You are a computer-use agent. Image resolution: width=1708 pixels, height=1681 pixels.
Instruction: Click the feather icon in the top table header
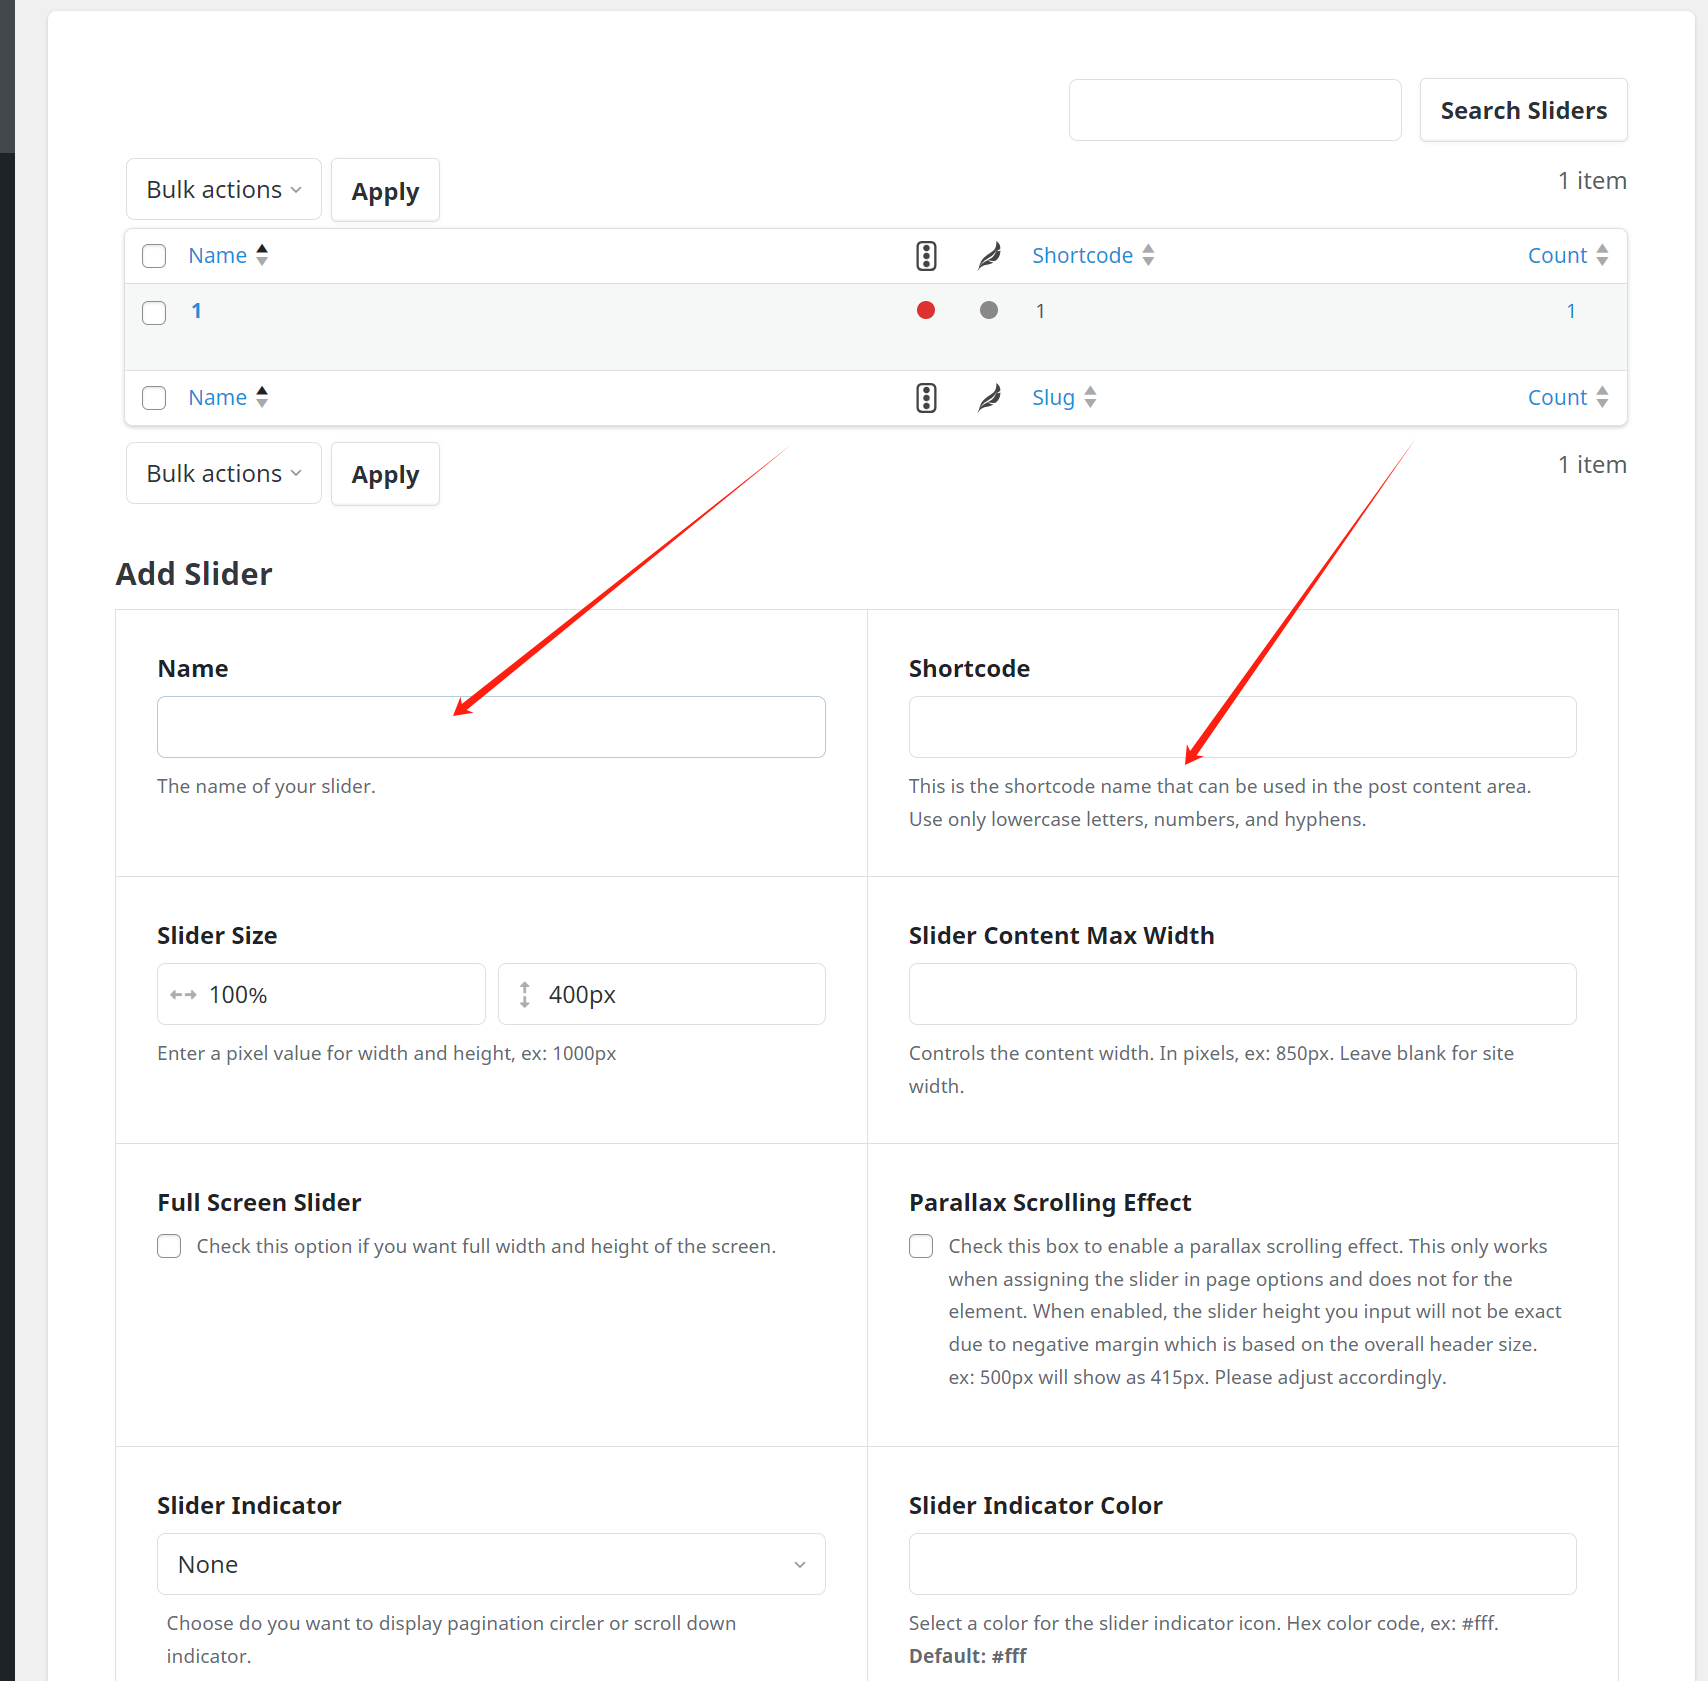989,255
